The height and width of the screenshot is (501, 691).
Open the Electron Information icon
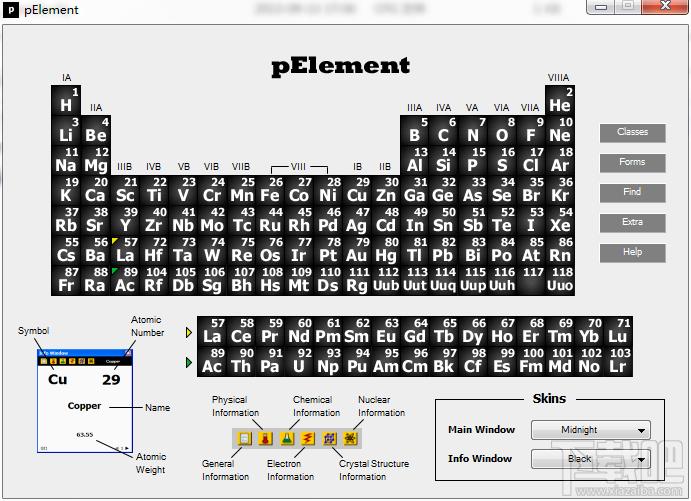tap(308, 438)
